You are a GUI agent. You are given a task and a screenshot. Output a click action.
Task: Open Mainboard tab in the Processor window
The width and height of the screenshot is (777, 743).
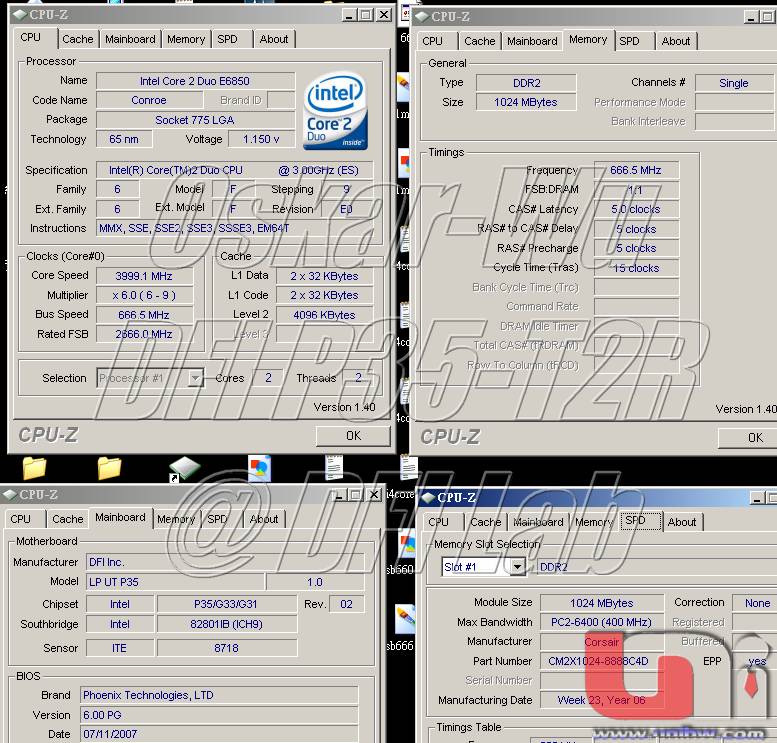click(x=130, y=39)
